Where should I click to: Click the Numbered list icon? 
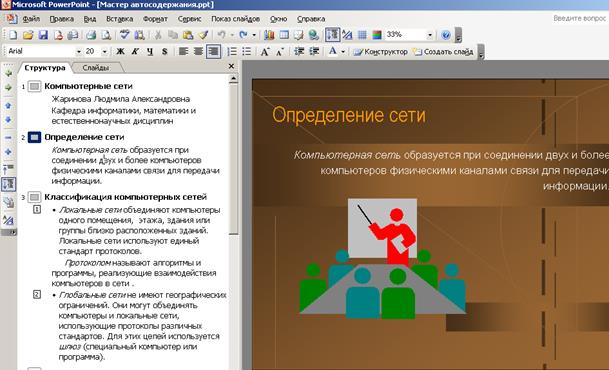coord(232,51)
